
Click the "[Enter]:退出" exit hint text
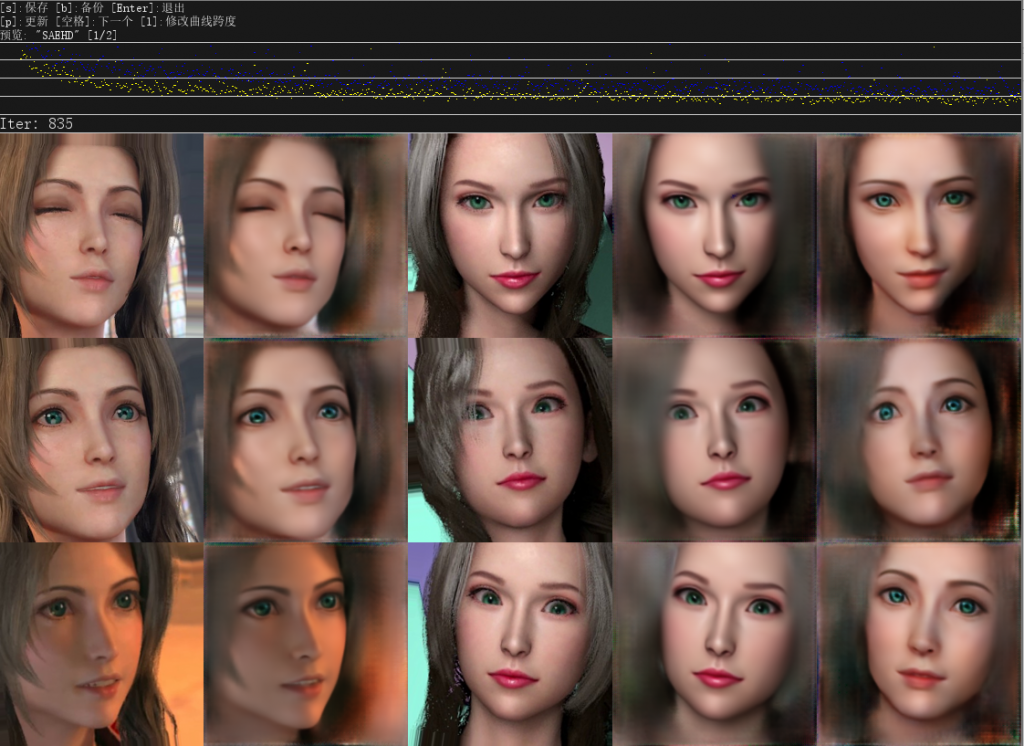tap(148, 8)
